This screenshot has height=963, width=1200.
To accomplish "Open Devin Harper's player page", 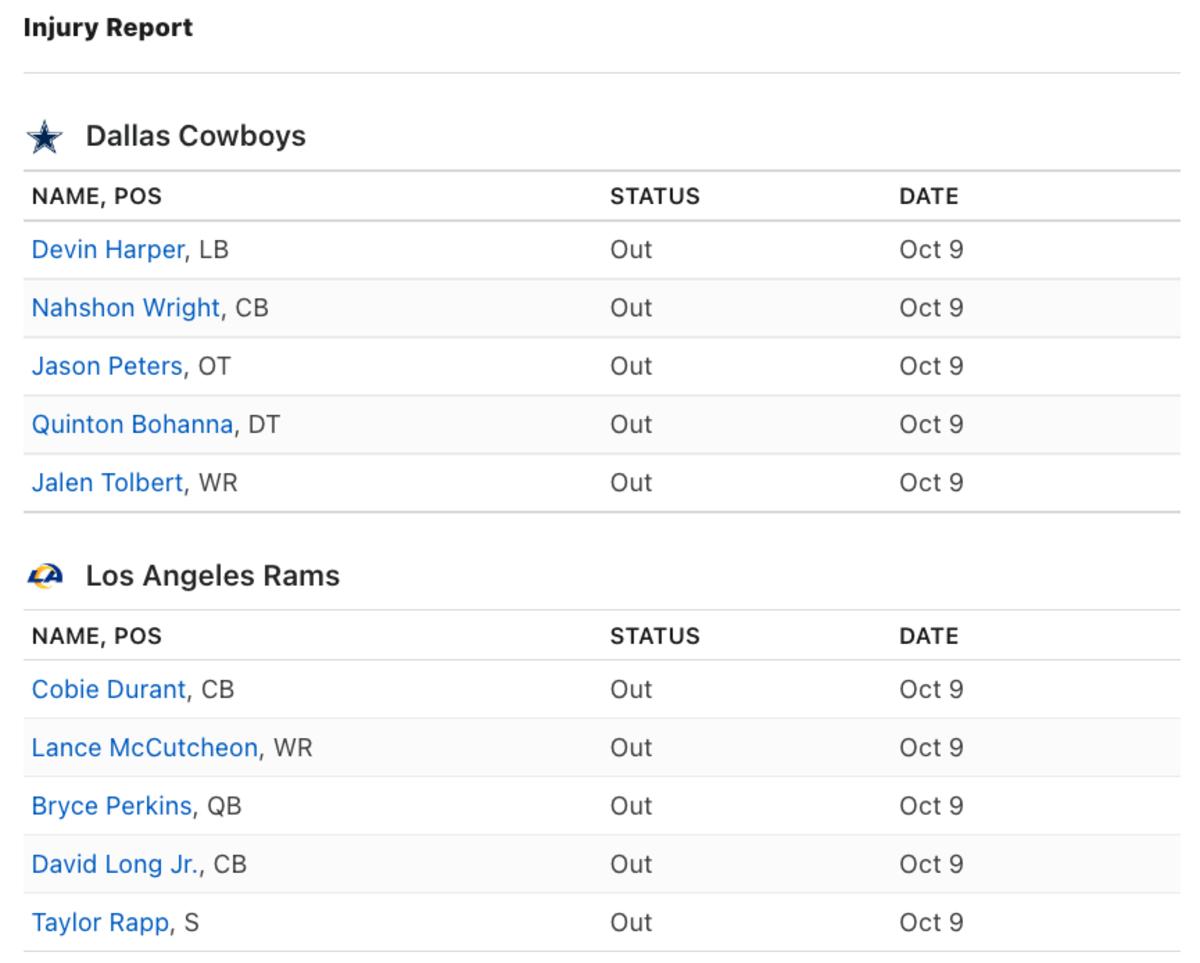I will pyautogui.click(x=107, y=249).
